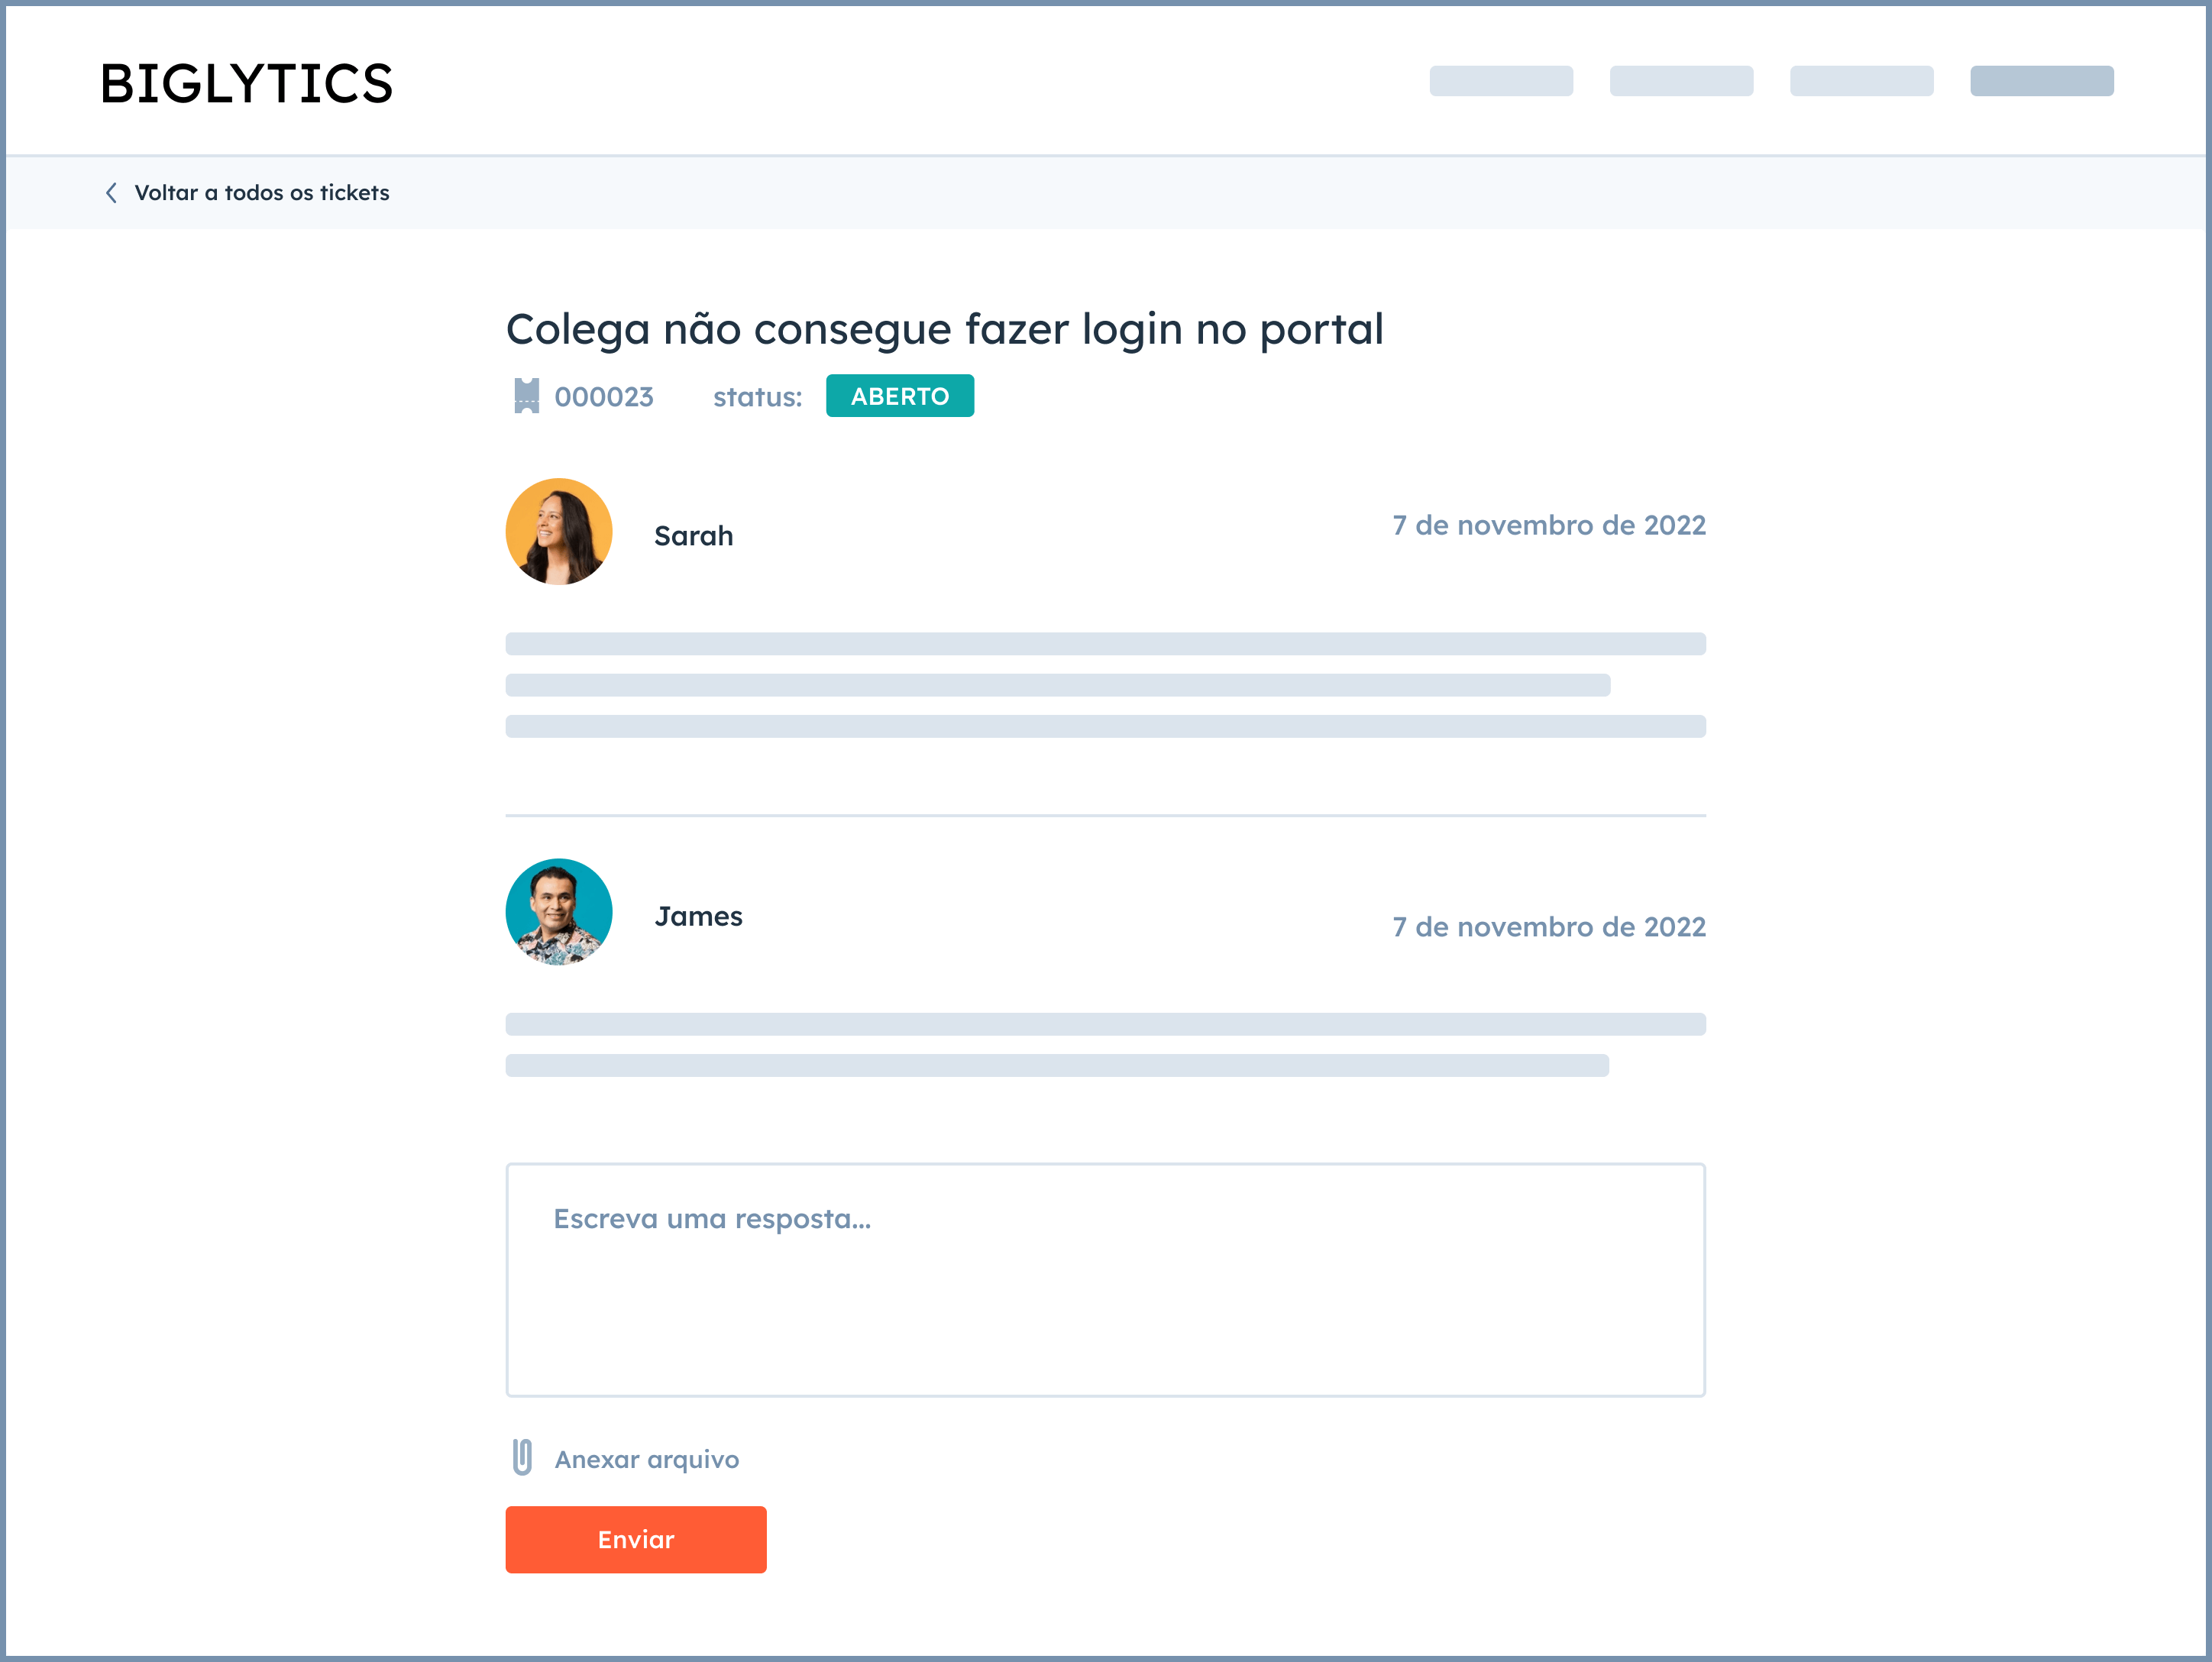Open Sarah's profile avatar
Viewport: 2212px width, 1662px height.
(x=559, y=532)
